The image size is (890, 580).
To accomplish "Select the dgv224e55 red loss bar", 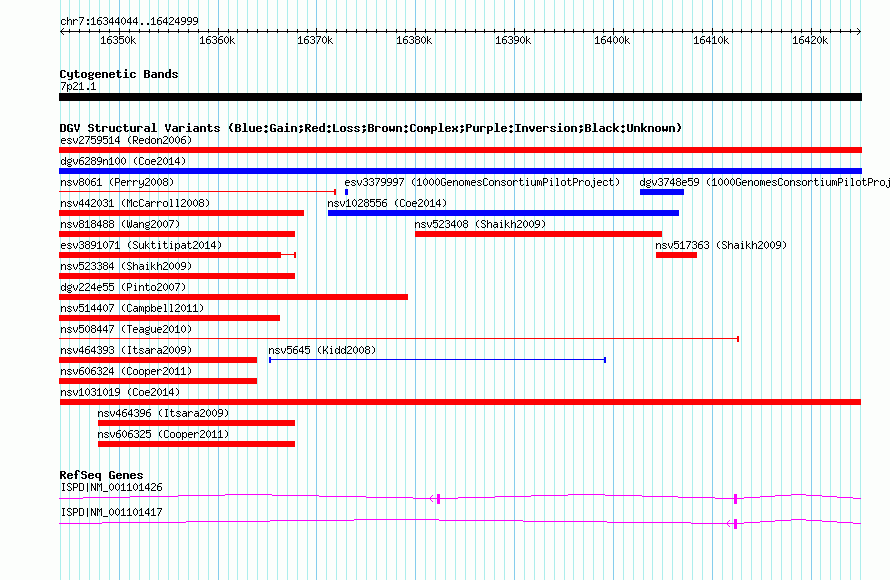I will [x=233, y=297].
